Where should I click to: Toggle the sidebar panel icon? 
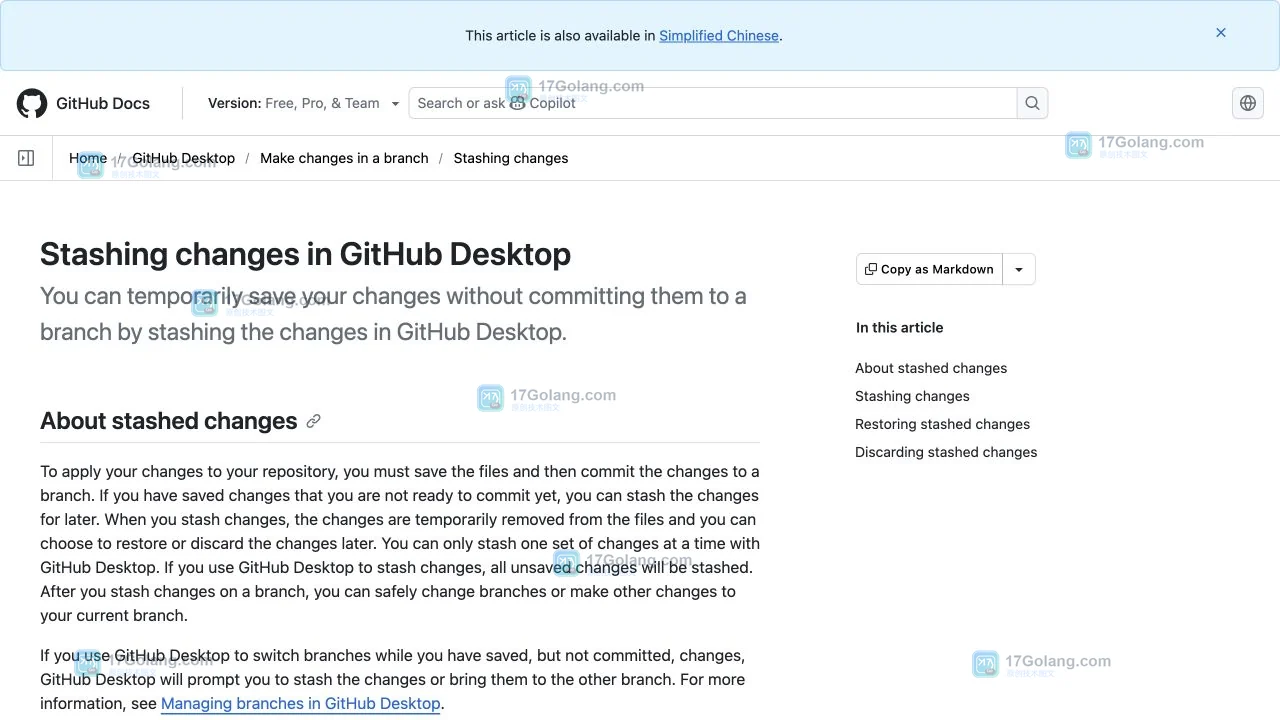point(26,158)
